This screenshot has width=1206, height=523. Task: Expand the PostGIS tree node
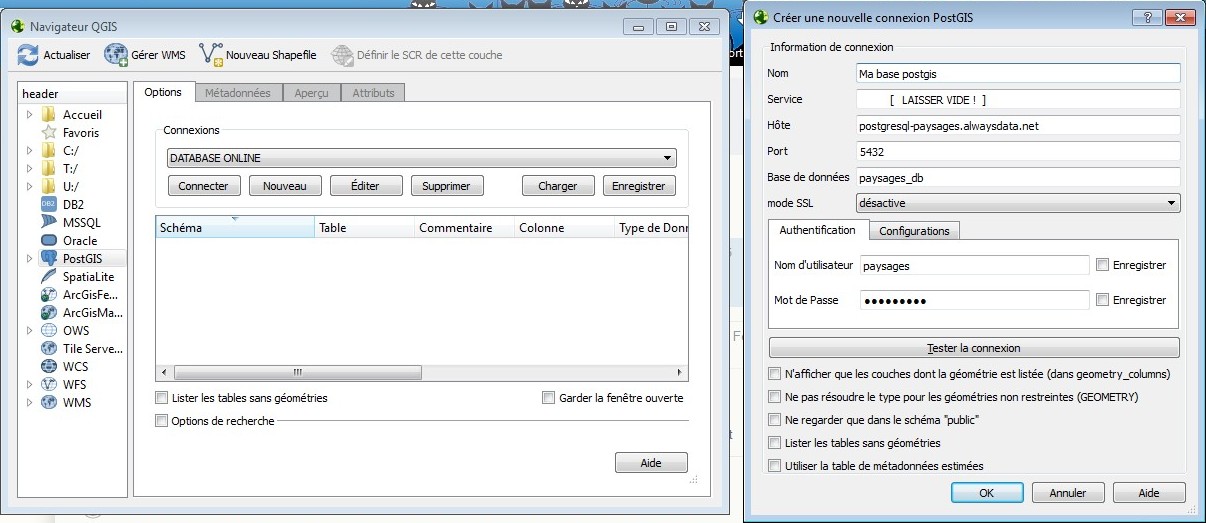[30, 259]
